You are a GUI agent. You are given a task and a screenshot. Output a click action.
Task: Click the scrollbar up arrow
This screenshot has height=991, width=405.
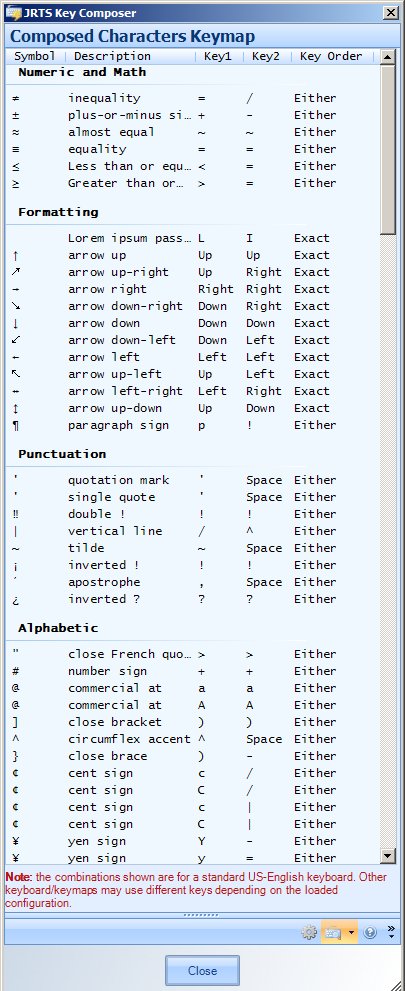(388, 56)
